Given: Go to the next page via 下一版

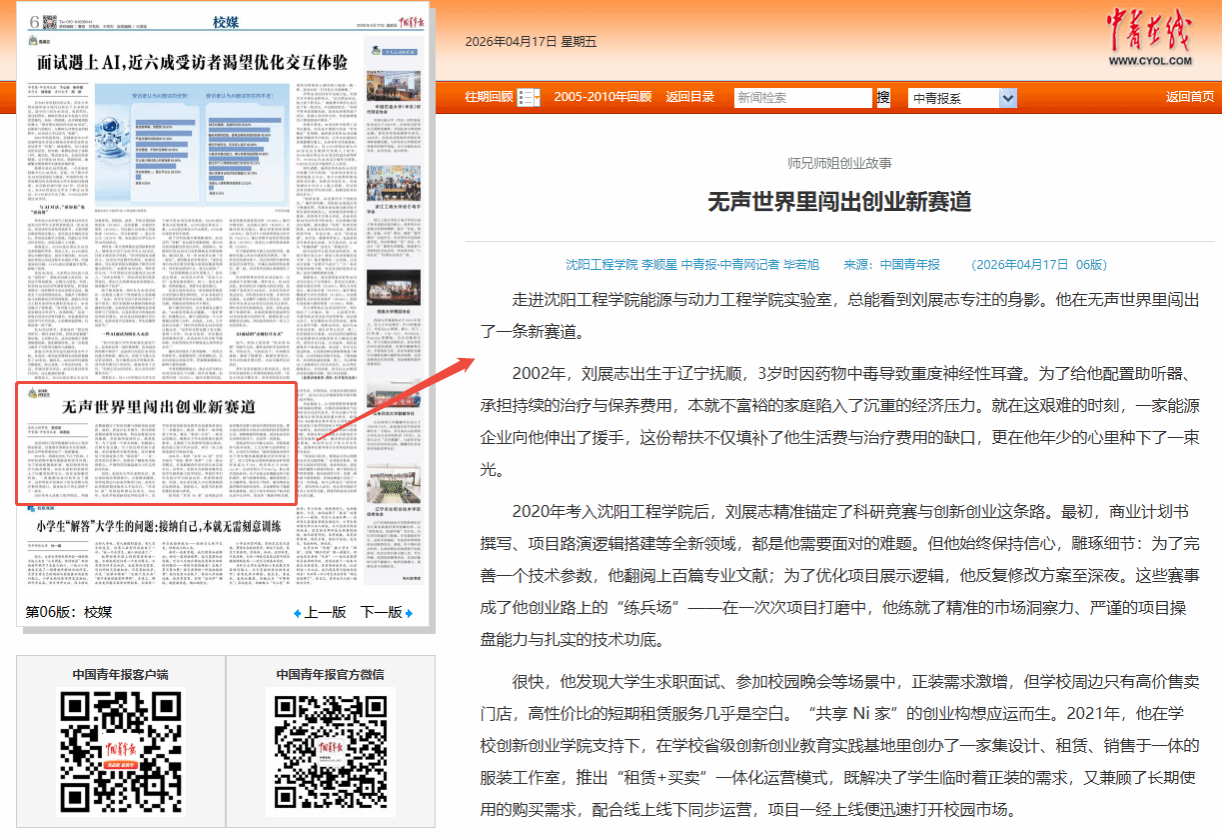Looking at the screenshot, I should click(381, 613).
